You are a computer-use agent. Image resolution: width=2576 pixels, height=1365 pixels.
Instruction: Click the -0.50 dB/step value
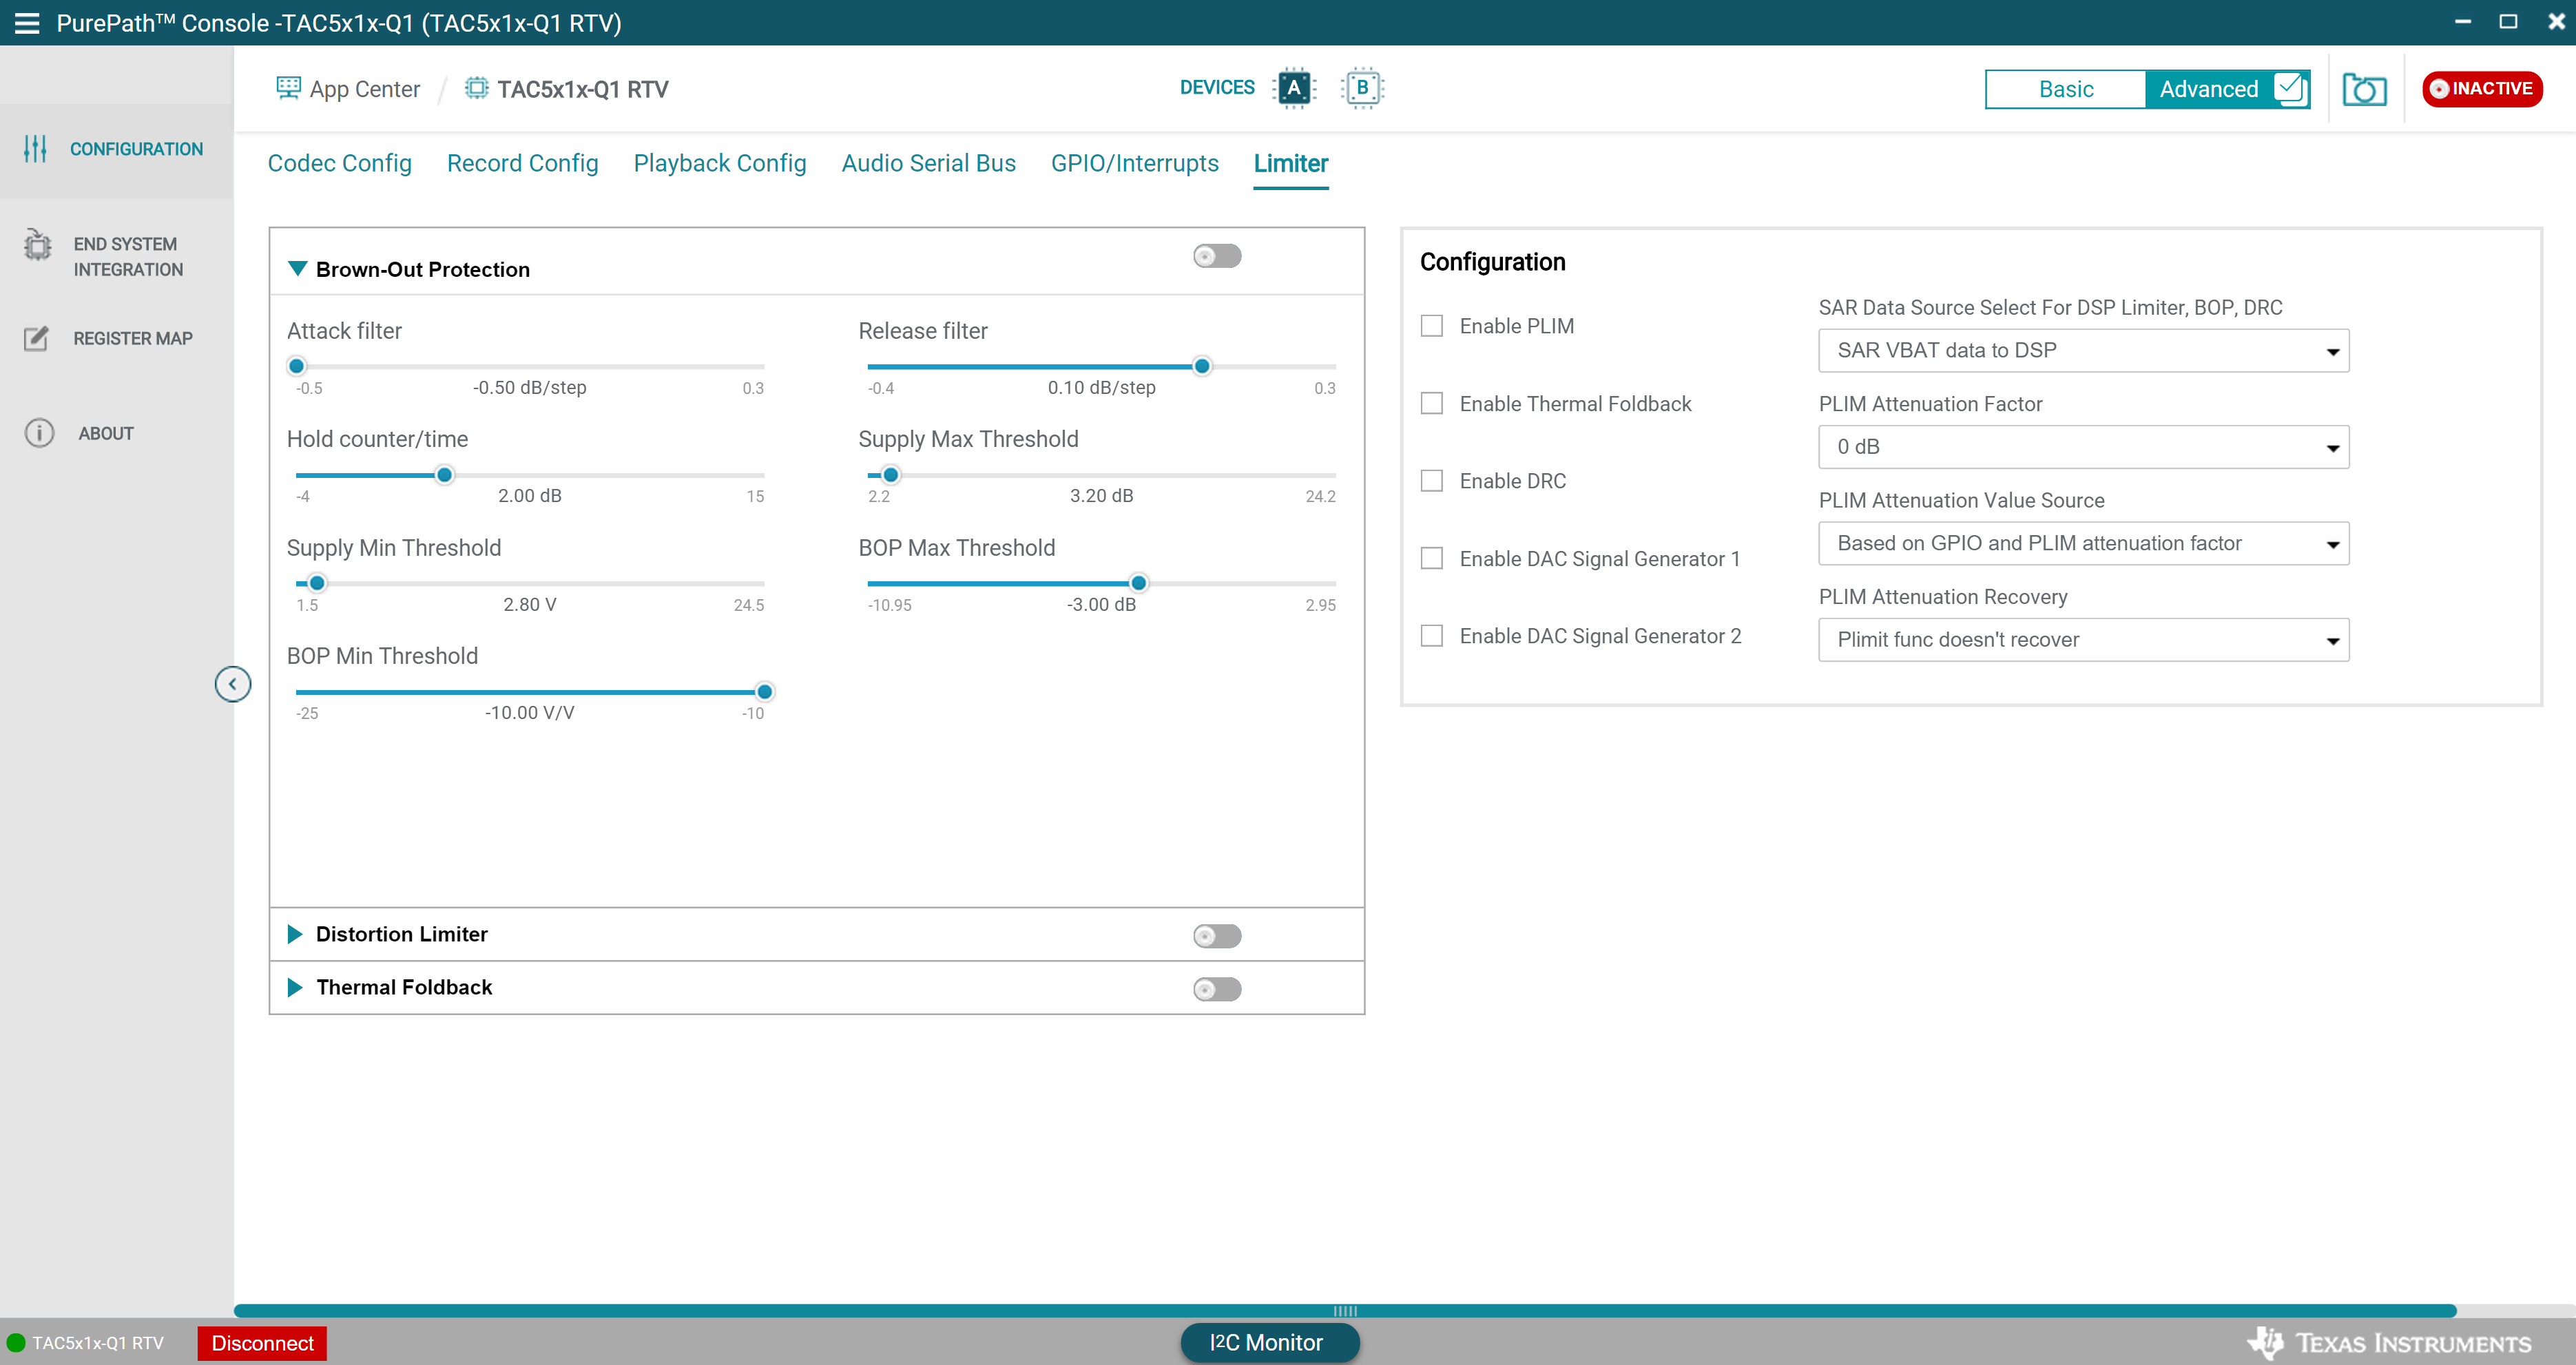pyautogui.click(x=529, y=388)
